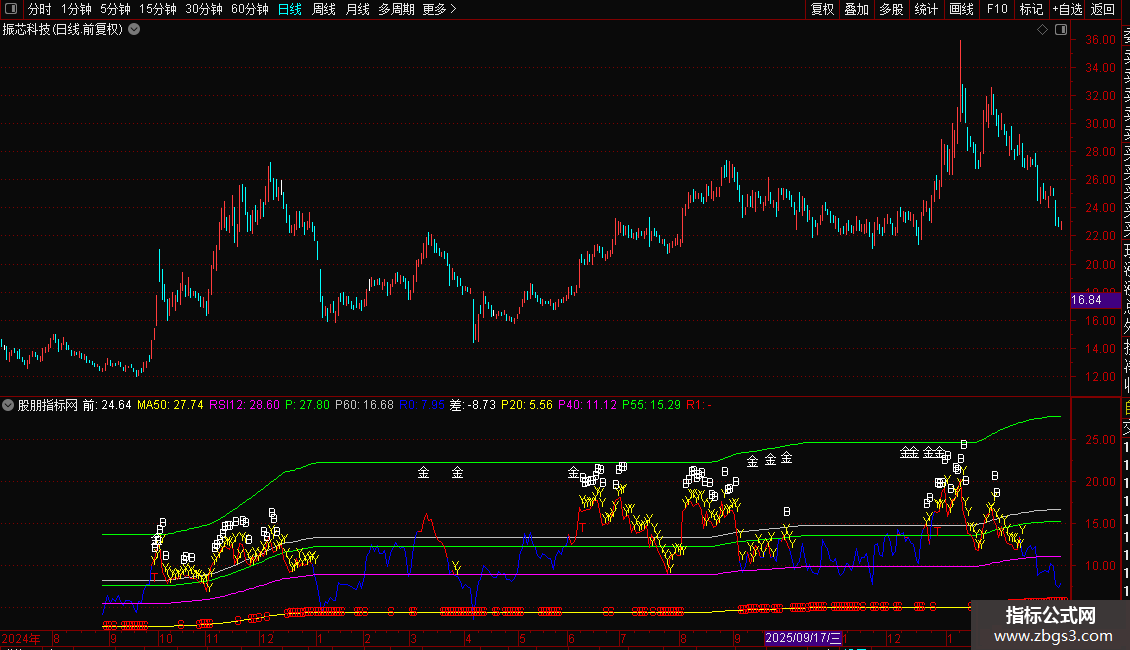Image resolution: width=1130 pixels, height=650 pixels.
Task: Select the 1分钟 period
Action: 76,9
